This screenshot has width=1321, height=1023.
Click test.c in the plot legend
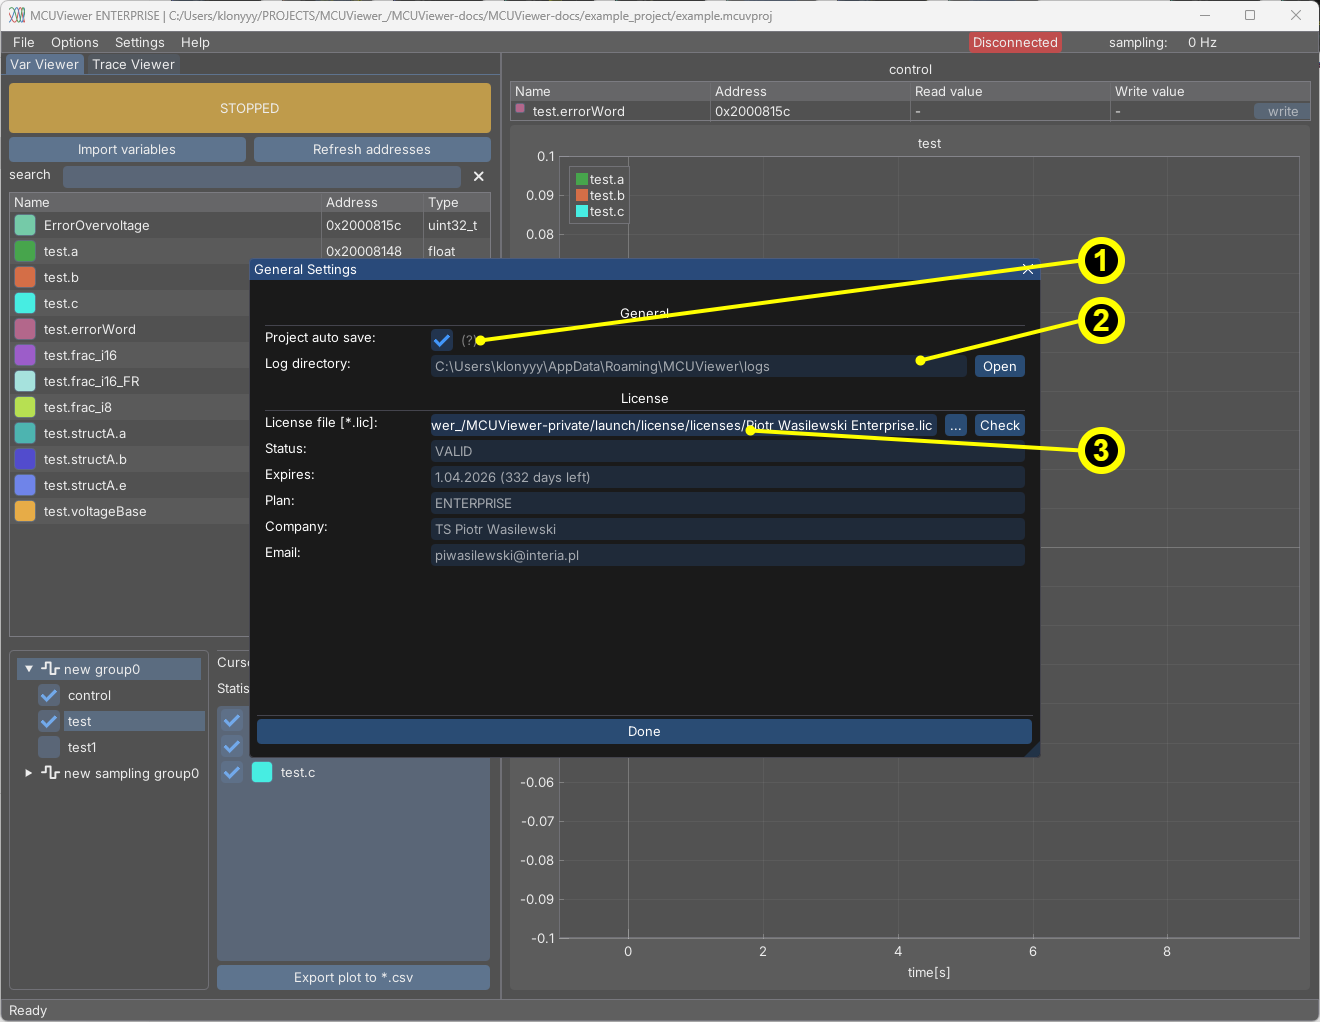click(x=600, y=211)
